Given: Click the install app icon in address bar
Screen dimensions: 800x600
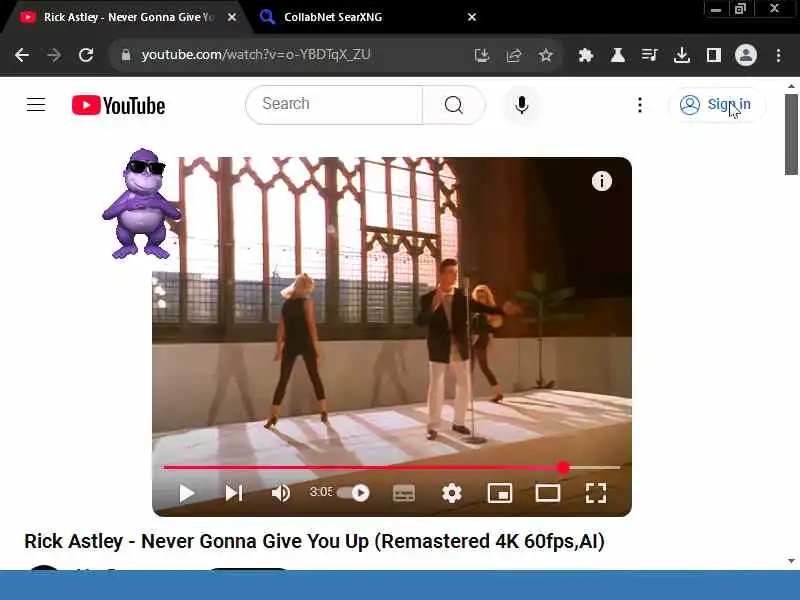Looking at the screenshot, I should [x=482, y=55].
